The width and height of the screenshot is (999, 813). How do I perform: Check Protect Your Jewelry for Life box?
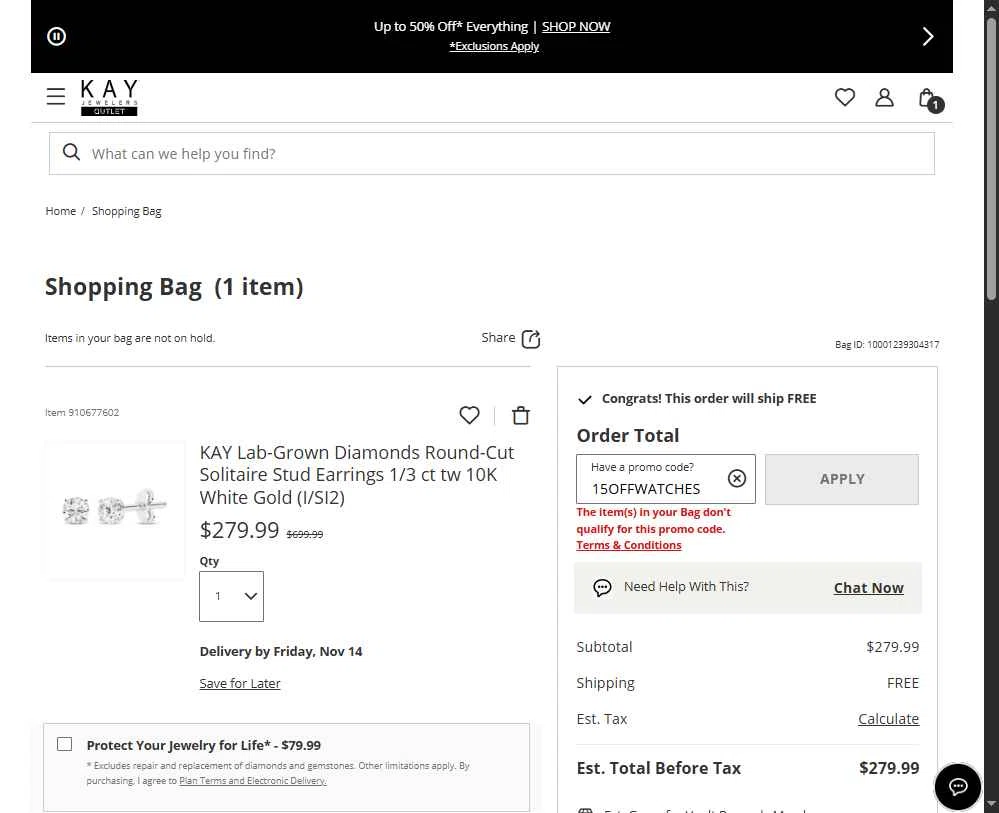coord(64,744)
